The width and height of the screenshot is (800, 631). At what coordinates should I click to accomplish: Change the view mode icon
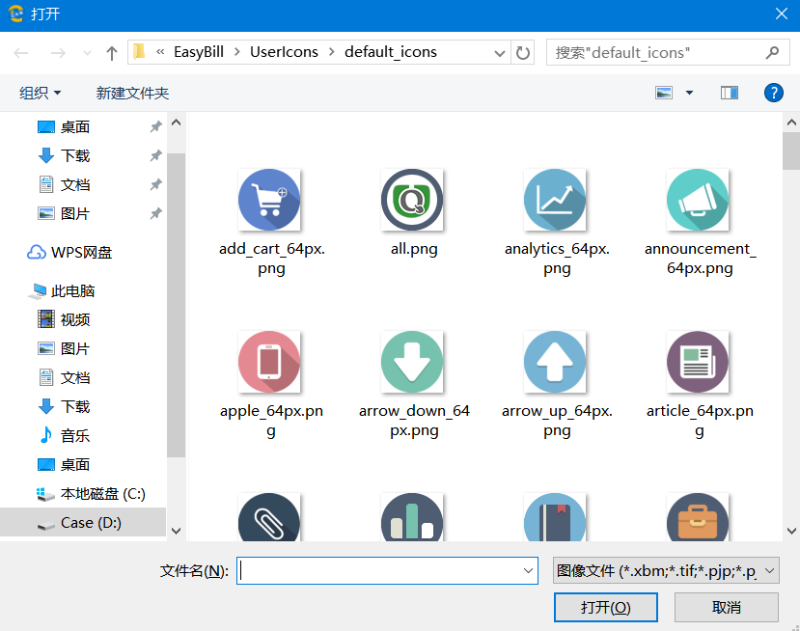664,93
